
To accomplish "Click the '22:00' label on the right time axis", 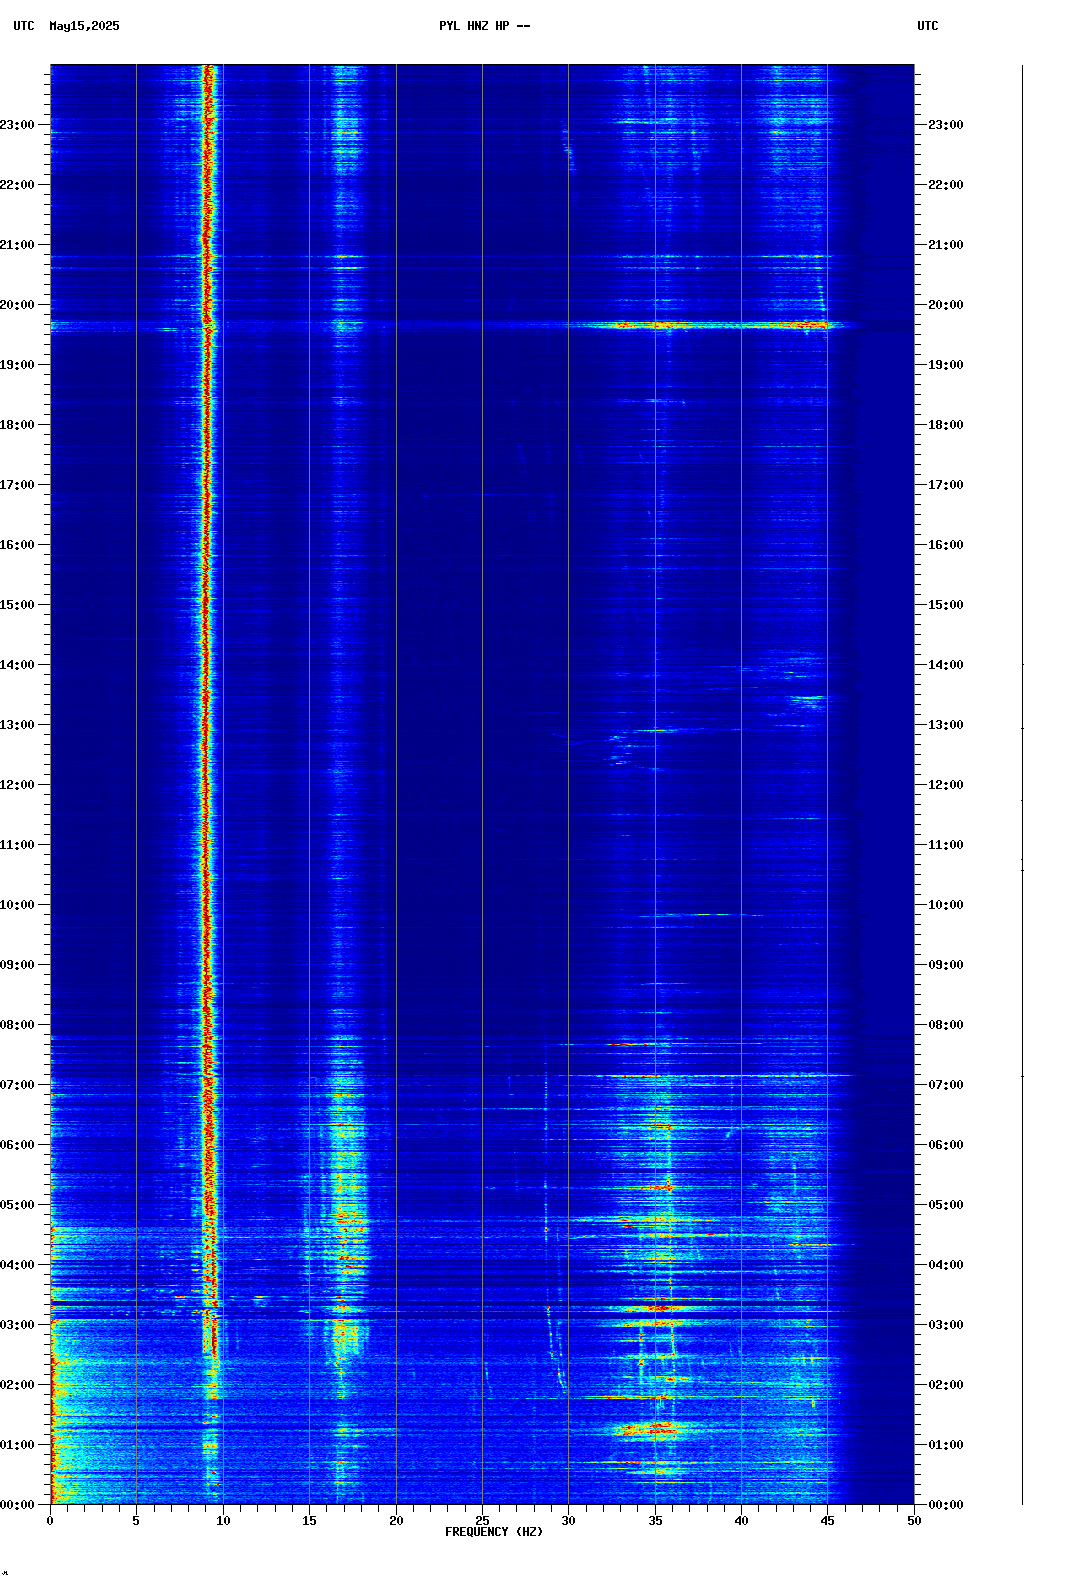I will pos(946,185).
